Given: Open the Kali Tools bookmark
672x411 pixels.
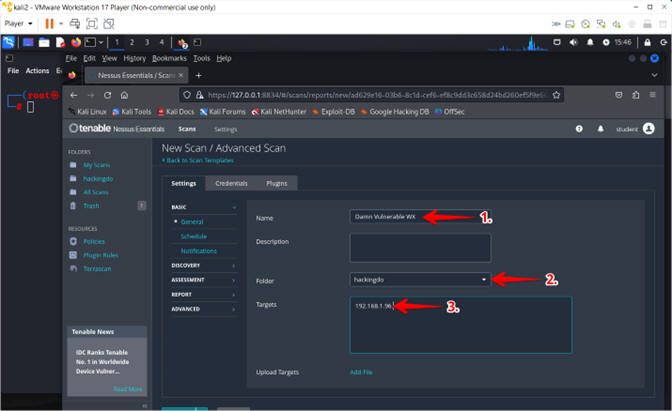Looking at the screenshot, I should coord(132,112).
